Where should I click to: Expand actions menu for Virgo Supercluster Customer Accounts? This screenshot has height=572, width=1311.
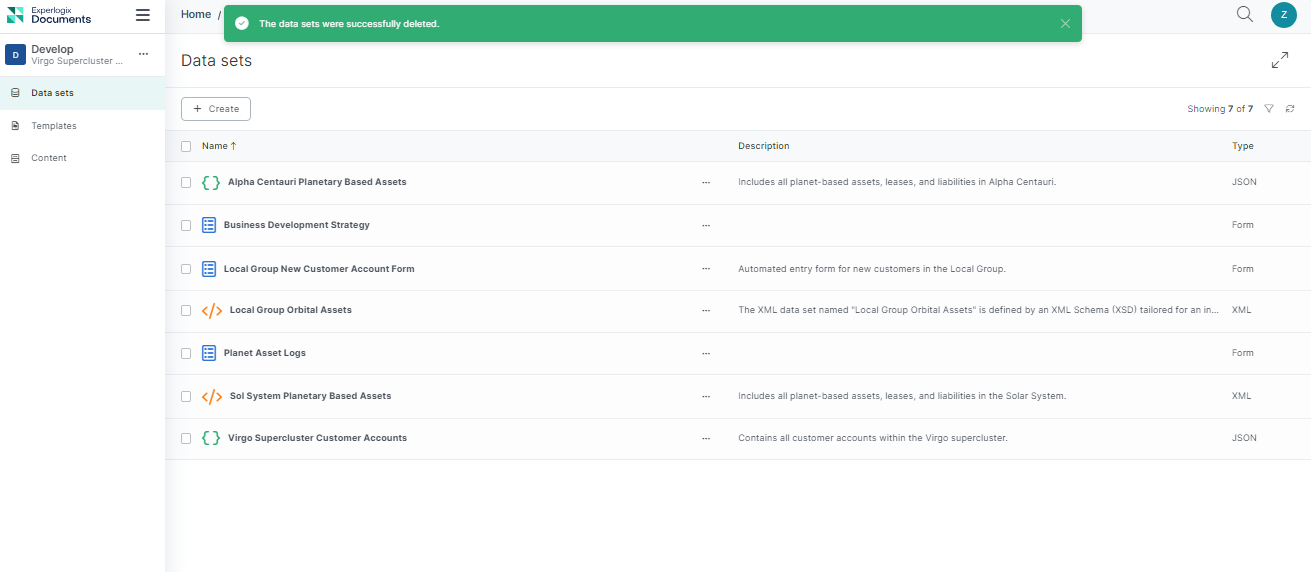click(706, 439)
